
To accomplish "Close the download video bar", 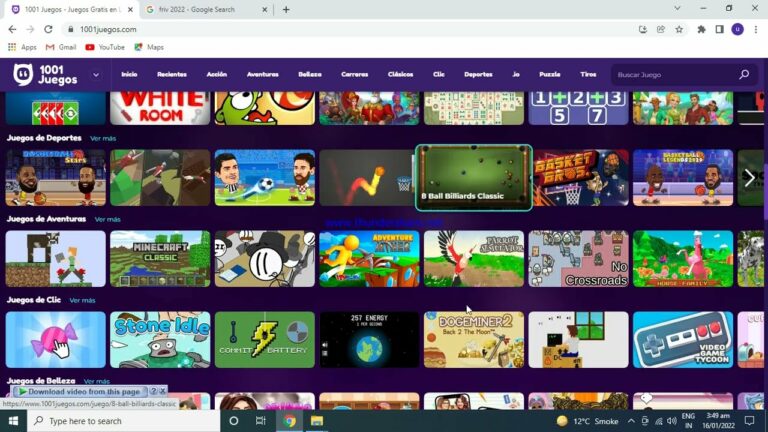I will pyautogui.click(x=163, y=391).
